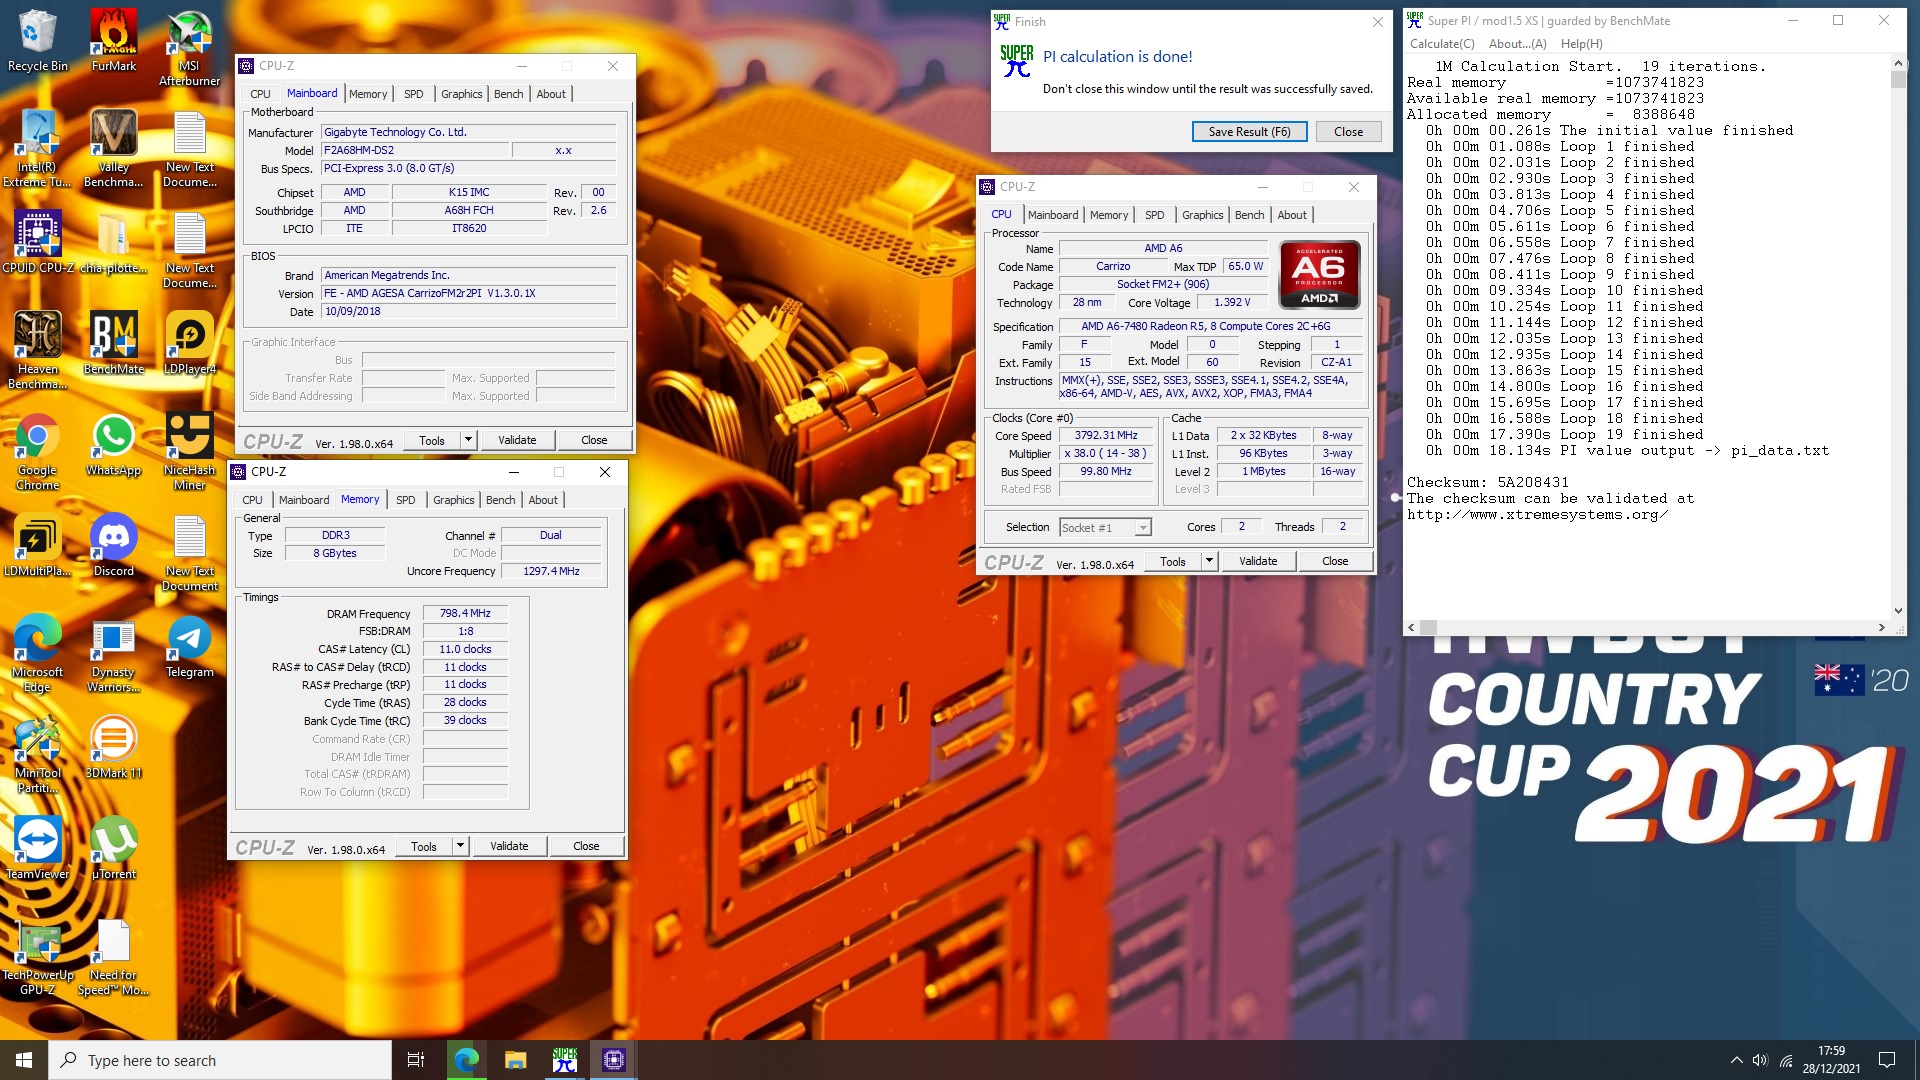Open File Explorer from taskbar
Image resolution: width=1920 pixels, height=1080 pixels.
[515, 1060]
